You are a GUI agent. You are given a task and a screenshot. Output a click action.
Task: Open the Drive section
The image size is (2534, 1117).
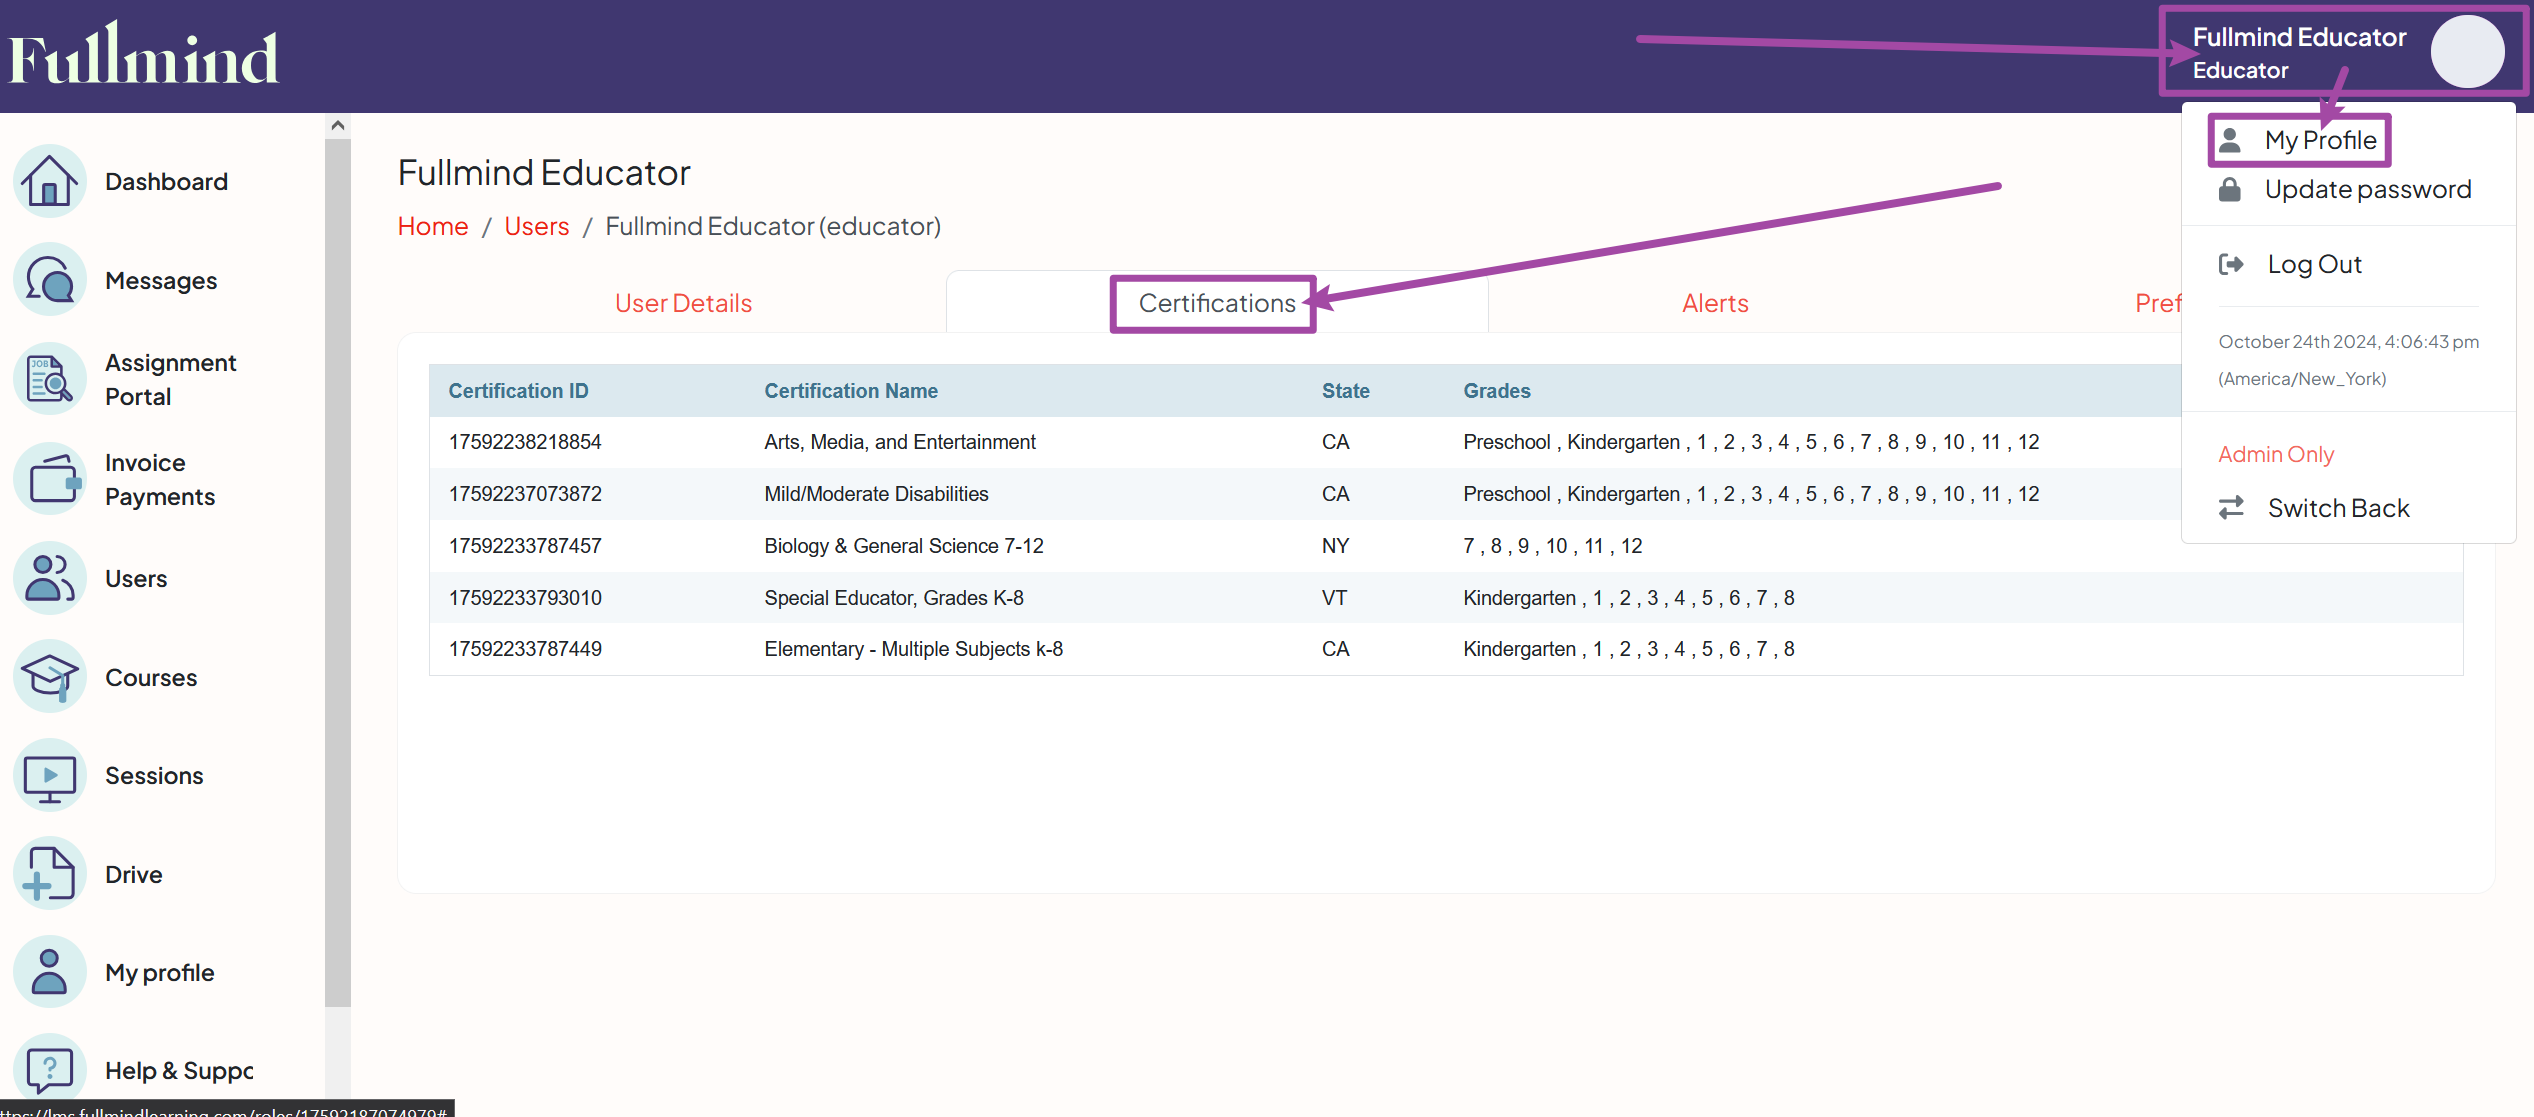point(133,873)
